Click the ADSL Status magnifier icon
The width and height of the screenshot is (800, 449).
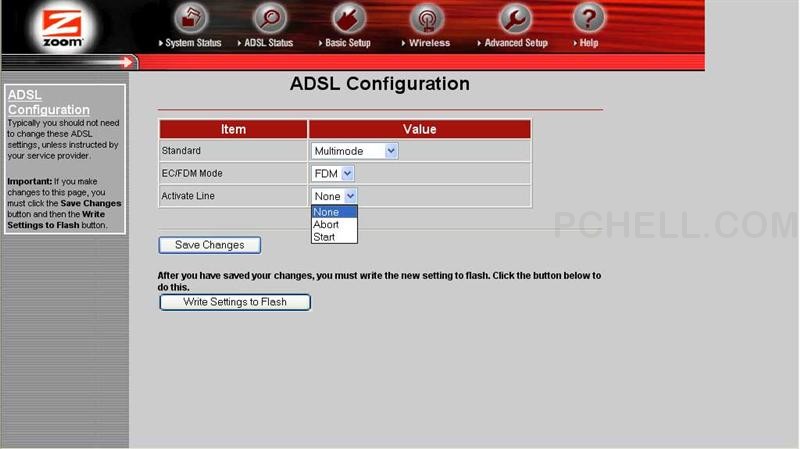pos(268,18)
